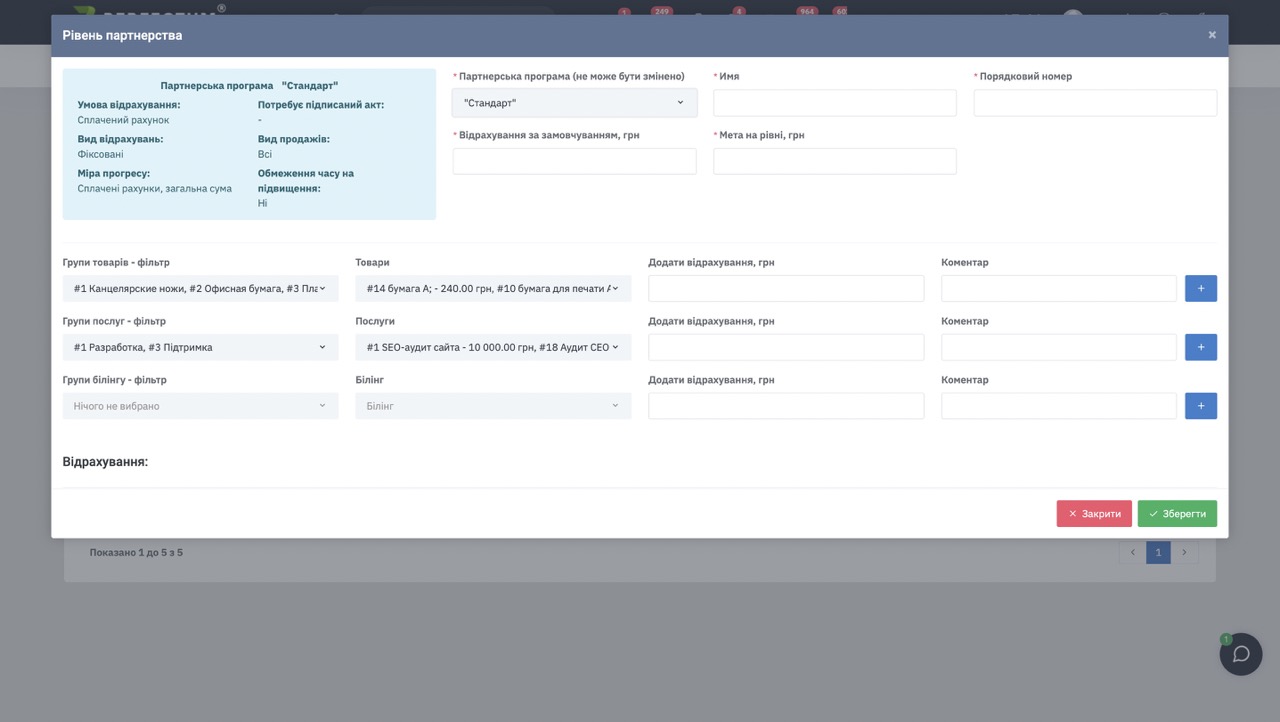
Task: Focus the Мета на рівні field
Action: point(834,162)
